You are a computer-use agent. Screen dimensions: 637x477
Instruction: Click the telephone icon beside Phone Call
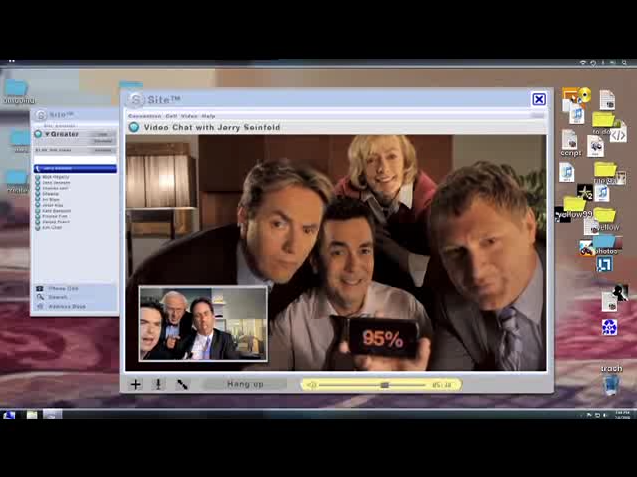coord(40,288)
